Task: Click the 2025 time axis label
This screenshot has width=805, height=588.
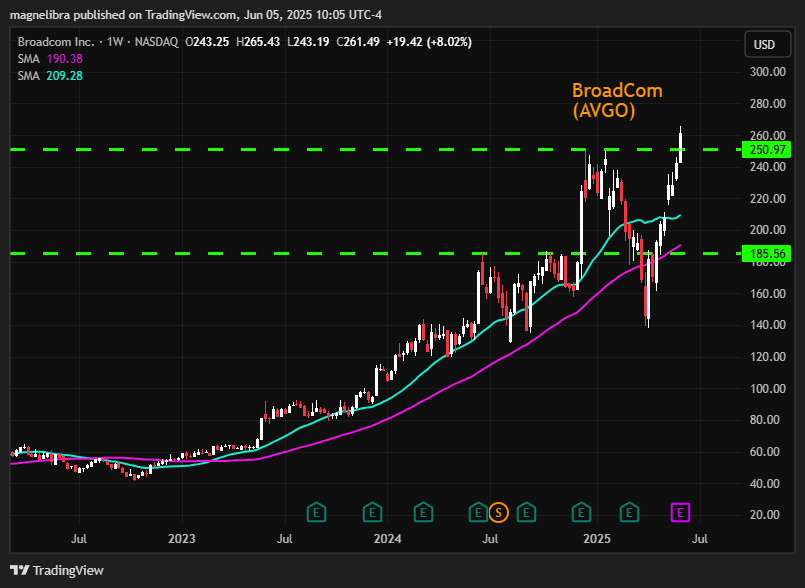Action: (597, 539)
